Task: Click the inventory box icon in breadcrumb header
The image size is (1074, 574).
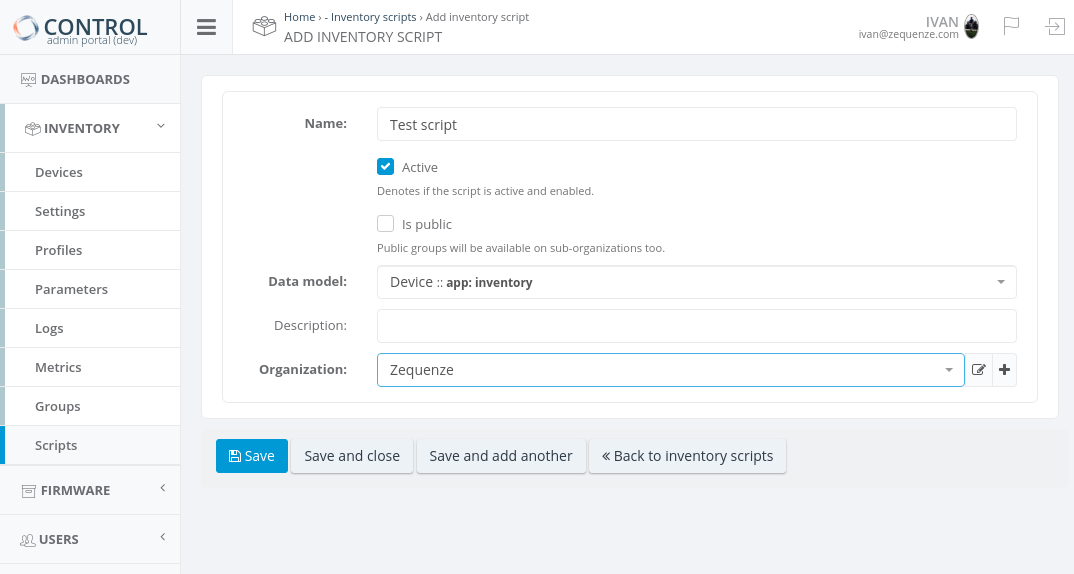Action: 264,27
